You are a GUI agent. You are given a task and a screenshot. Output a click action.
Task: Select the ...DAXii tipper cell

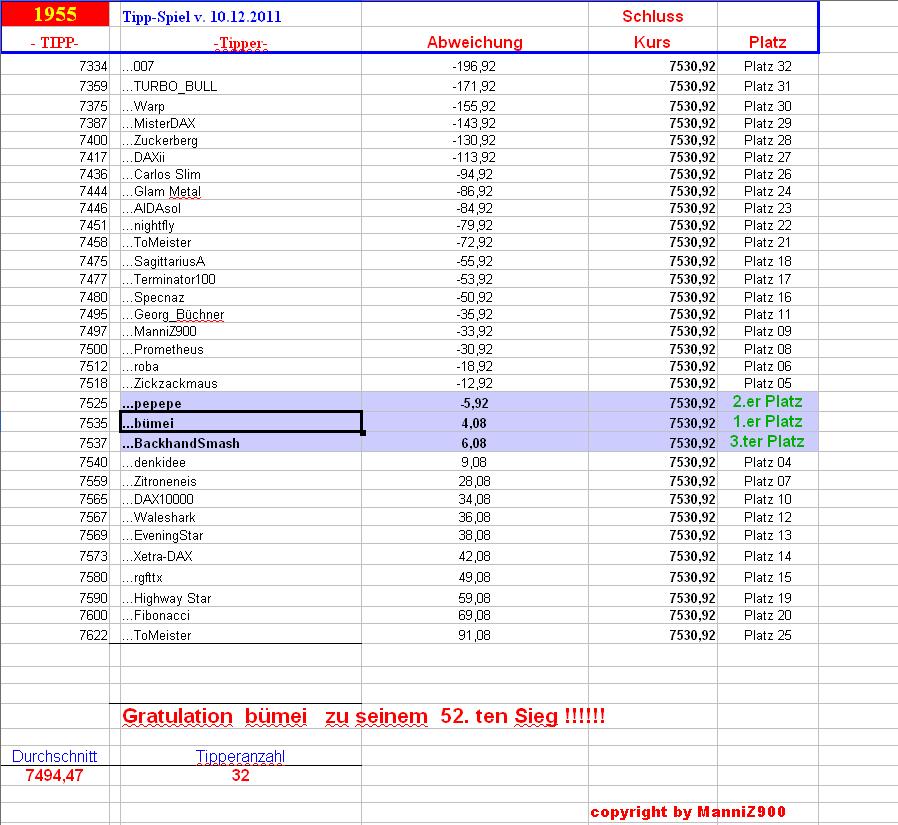(241, 157)
